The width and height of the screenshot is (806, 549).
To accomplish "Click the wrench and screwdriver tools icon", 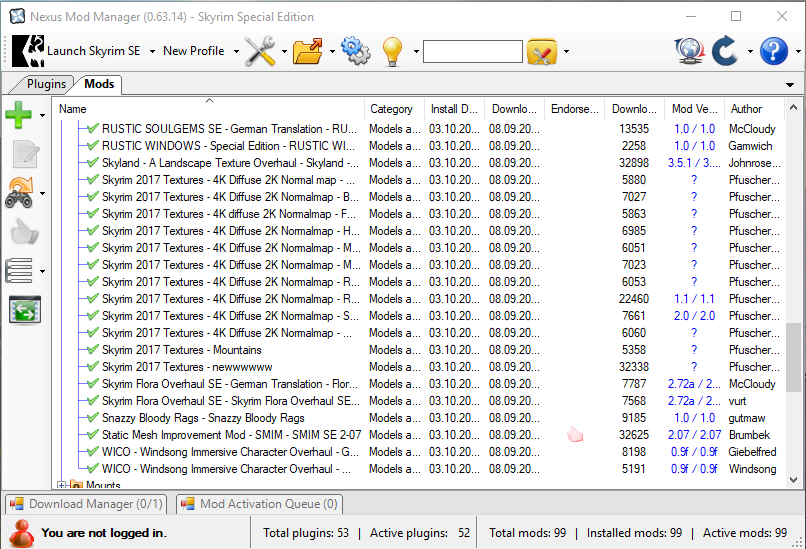I will 260,51.
